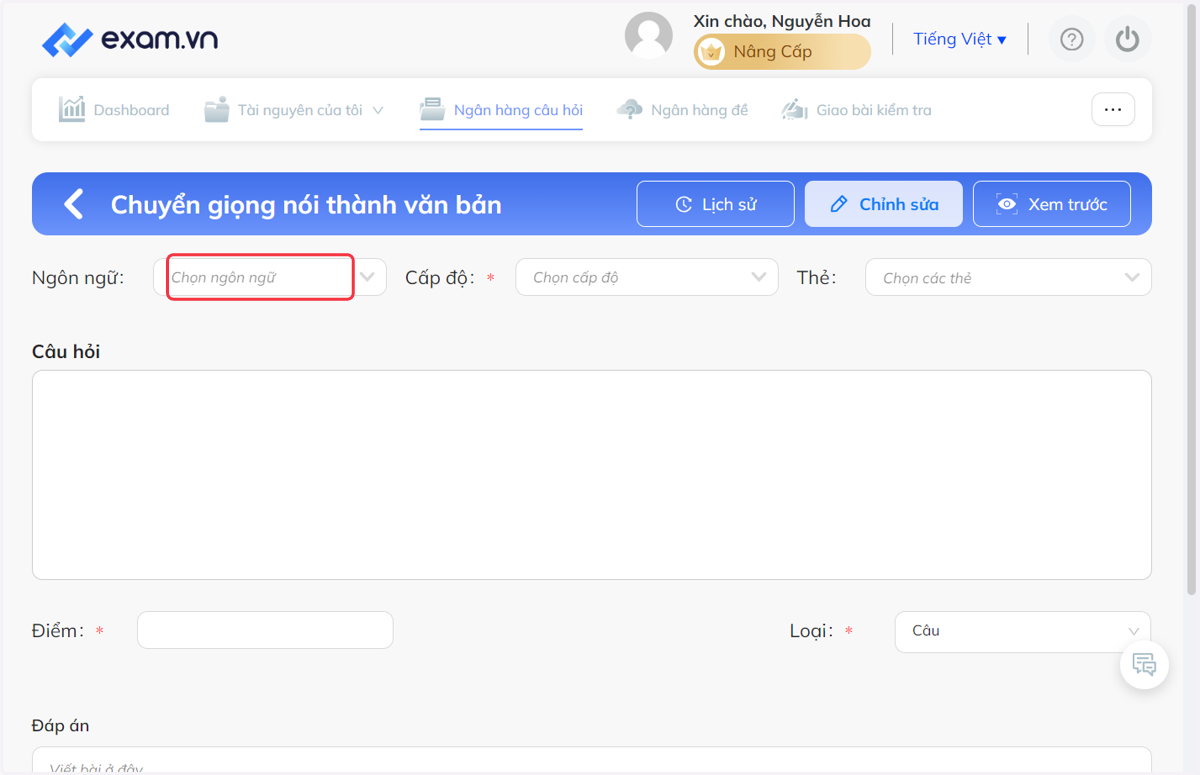Screen dimensions: 1200x775
Task: Click the Dashboard chart icon
Action: click(x=72, y=109)
